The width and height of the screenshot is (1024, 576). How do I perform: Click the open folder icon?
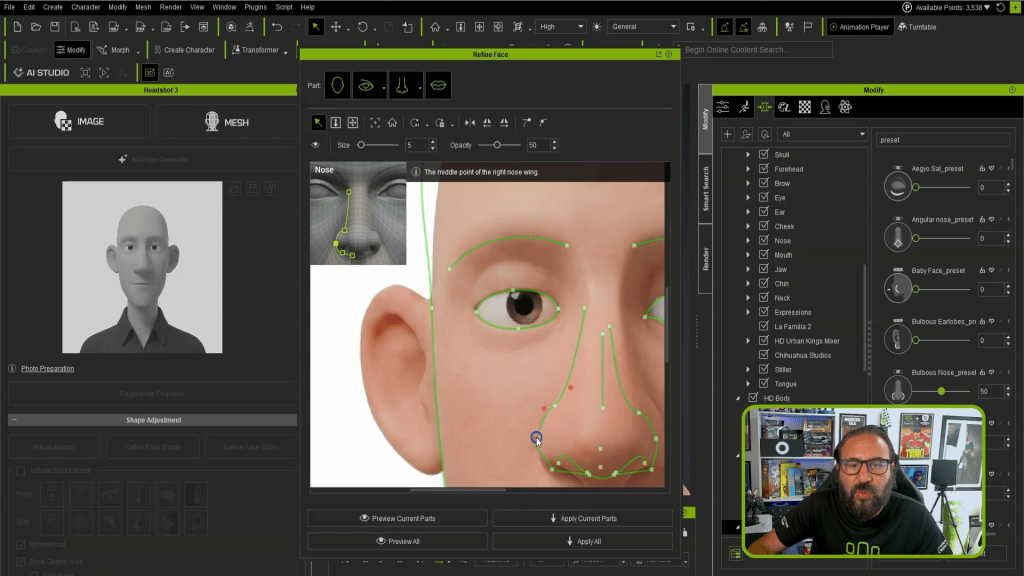(36, 27)
